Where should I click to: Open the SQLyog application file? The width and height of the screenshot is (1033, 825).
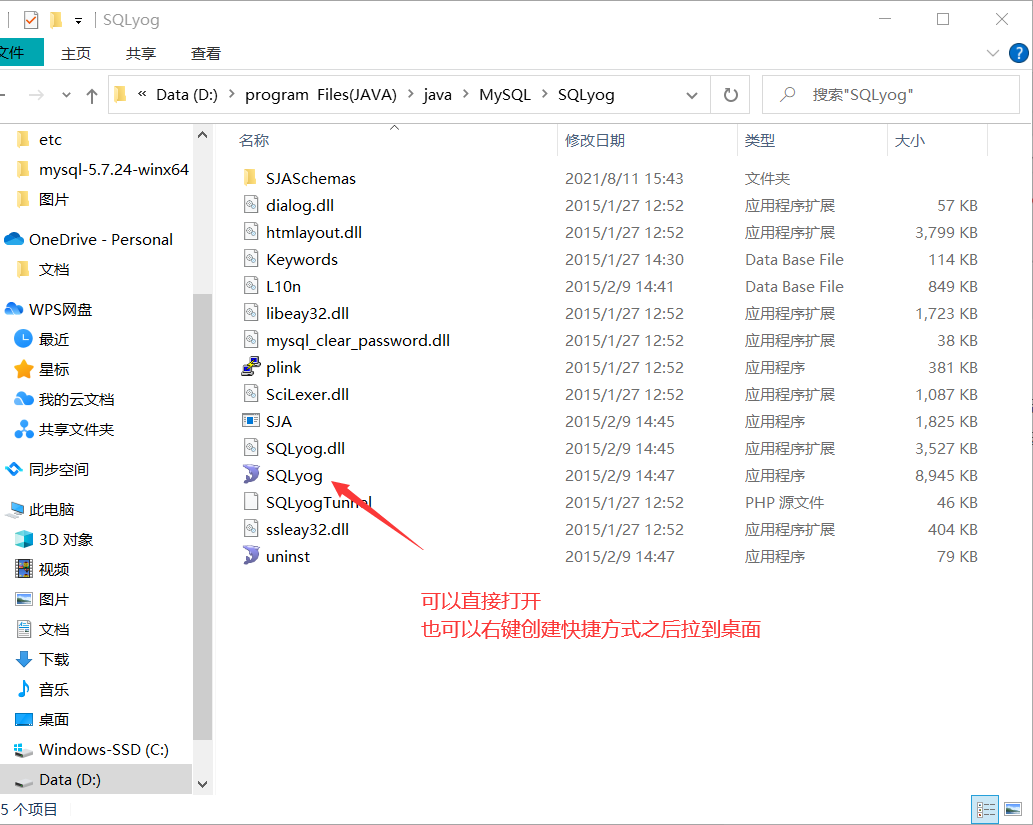[294, 475]
